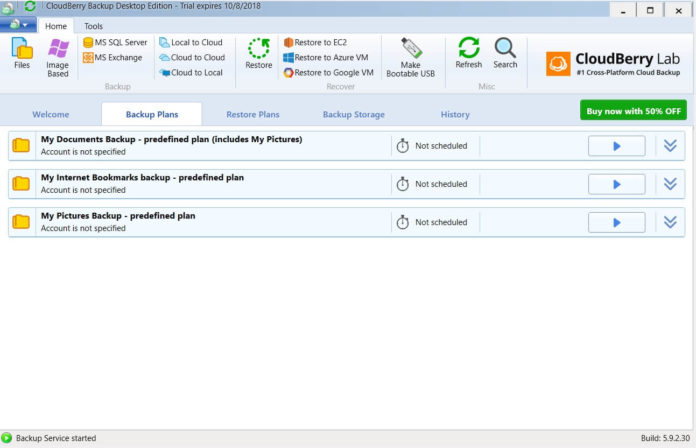The height and width of the screenshot is (448, 696).
Task: Open the Welcome tab
Action: [51, 115]
